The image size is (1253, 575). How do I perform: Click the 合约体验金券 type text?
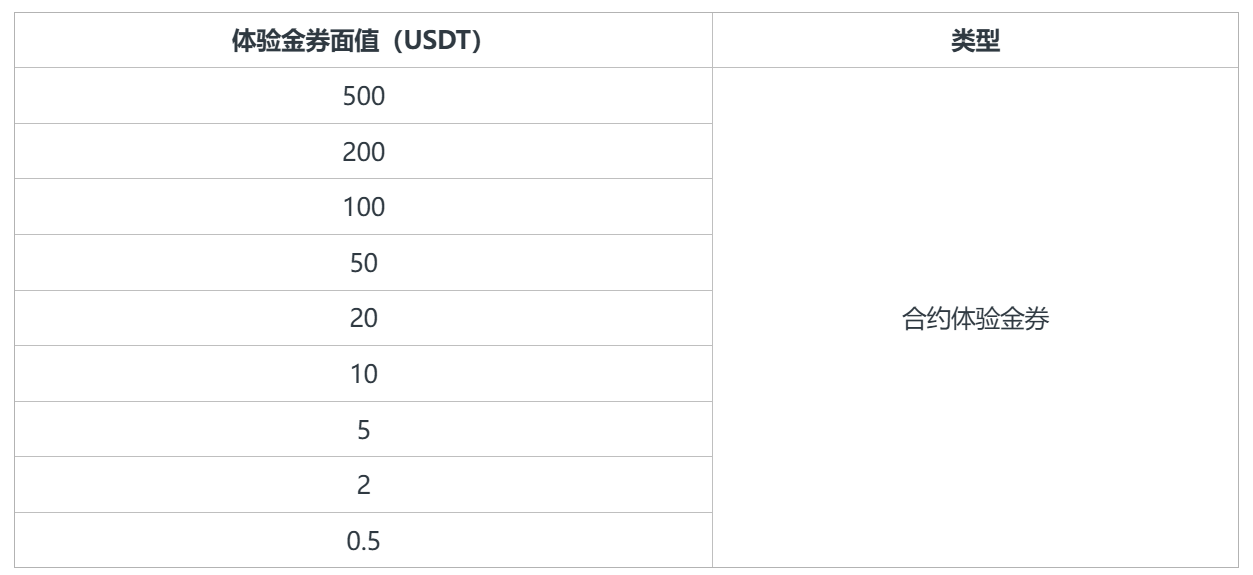pyautogui.click(x=975, y=319)
